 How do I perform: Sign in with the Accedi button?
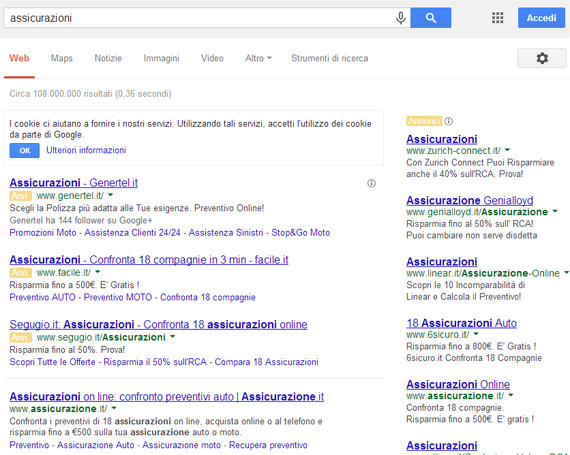[x=541, y=18]
